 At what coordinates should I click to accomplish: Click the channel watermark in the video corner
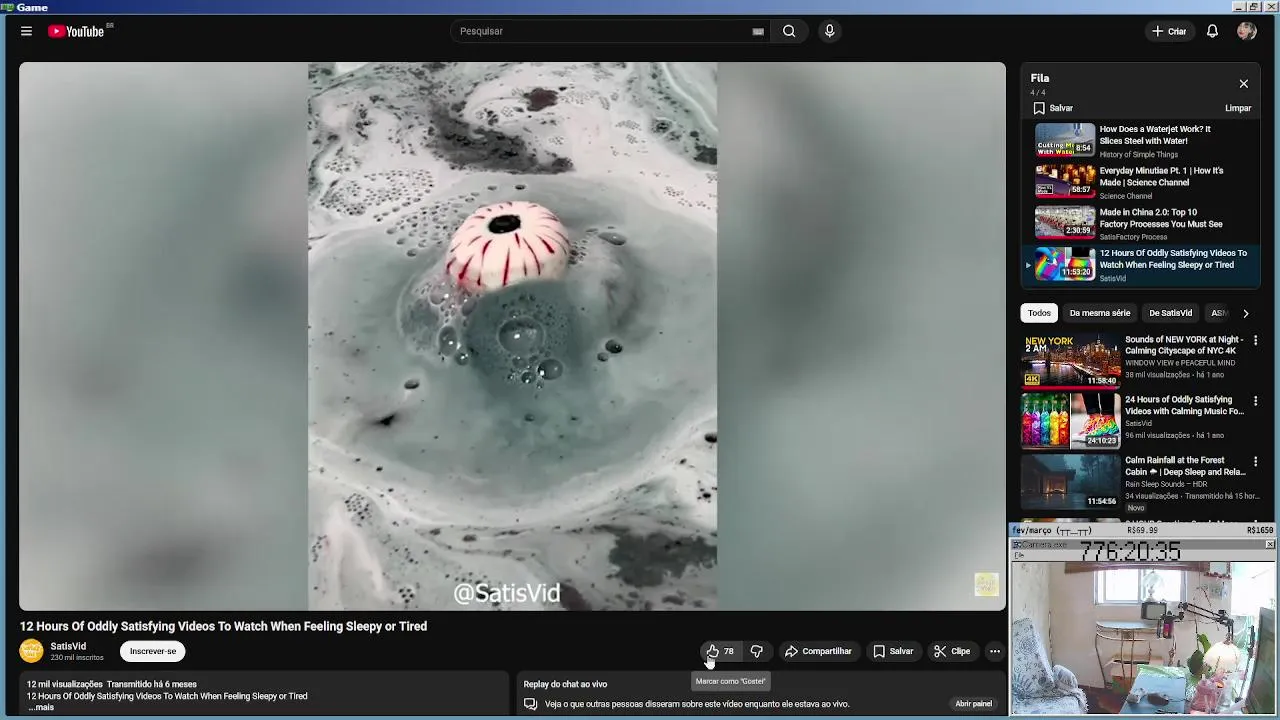(986, 584)
